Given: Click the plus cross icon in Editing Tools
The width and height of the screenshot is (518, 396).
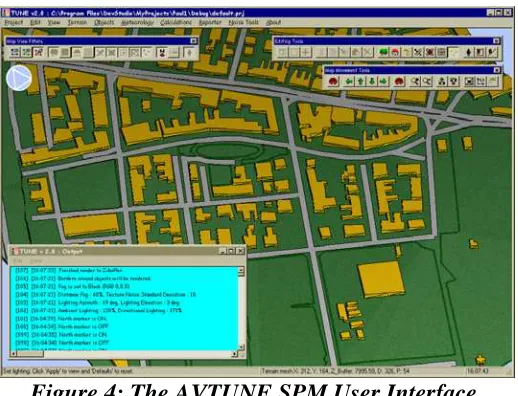Looking at the screenshot, I should pos(306,52).
